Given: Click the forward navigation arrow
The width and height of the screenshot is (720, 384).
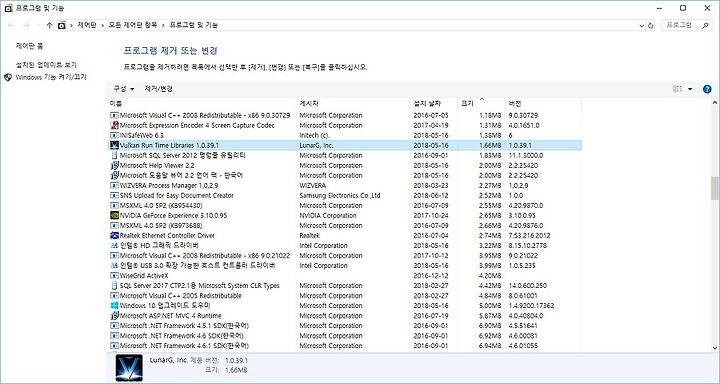Looking at the screenshot, I should (26, 25).
